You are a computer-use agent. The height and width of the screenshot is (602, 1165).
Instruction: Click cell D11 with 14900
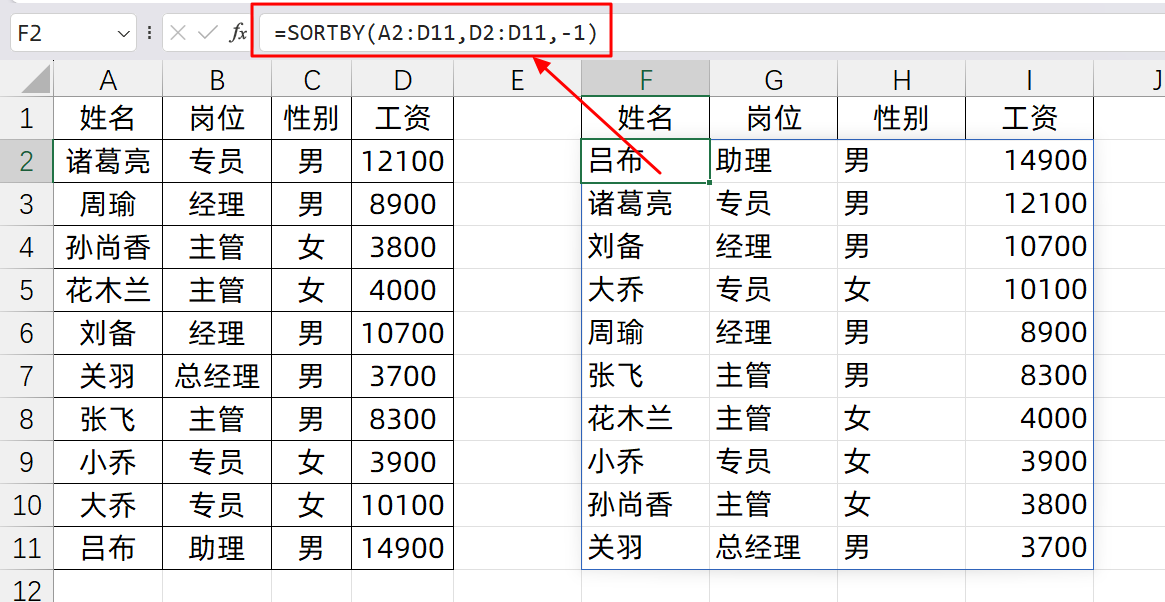(403, 548)
